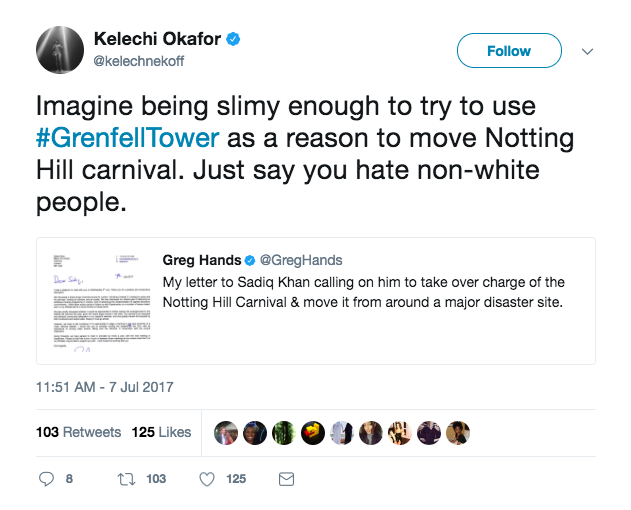The height and width of the screenshot is (510, 631).
Task: Open the @kelechnekoff handle link
Action: 138,61
